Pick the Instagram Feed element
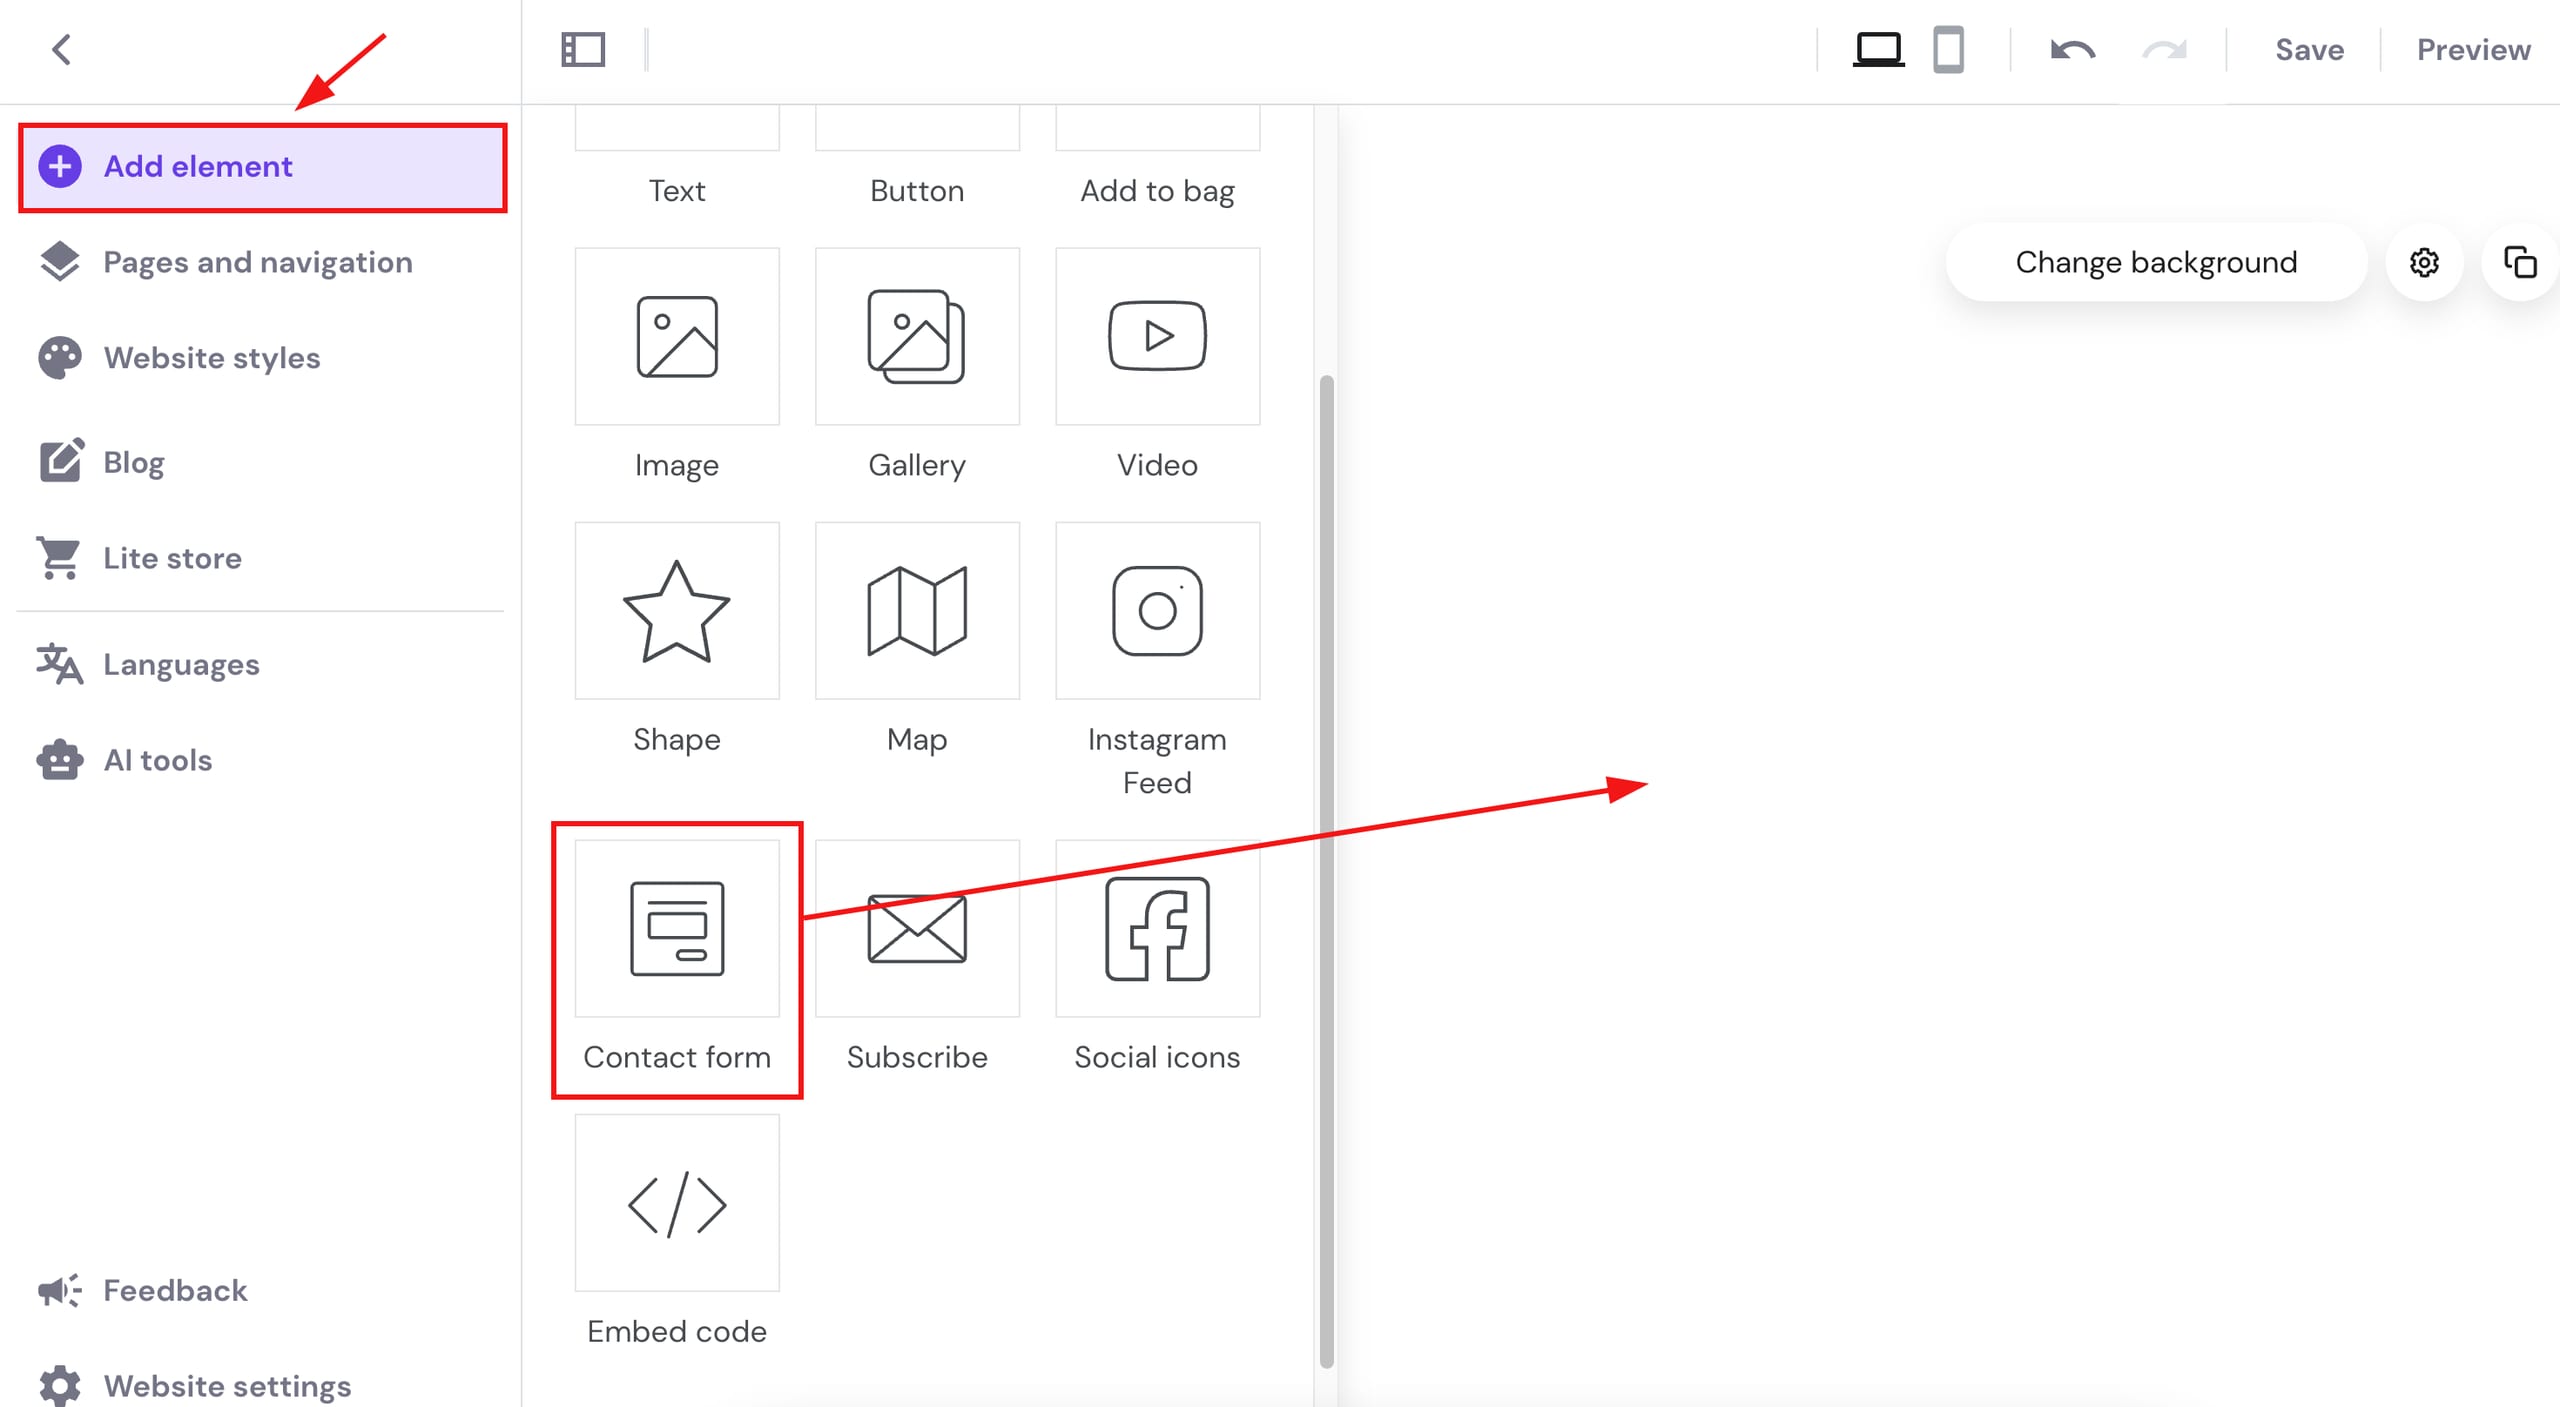 tap(1157, 611)
